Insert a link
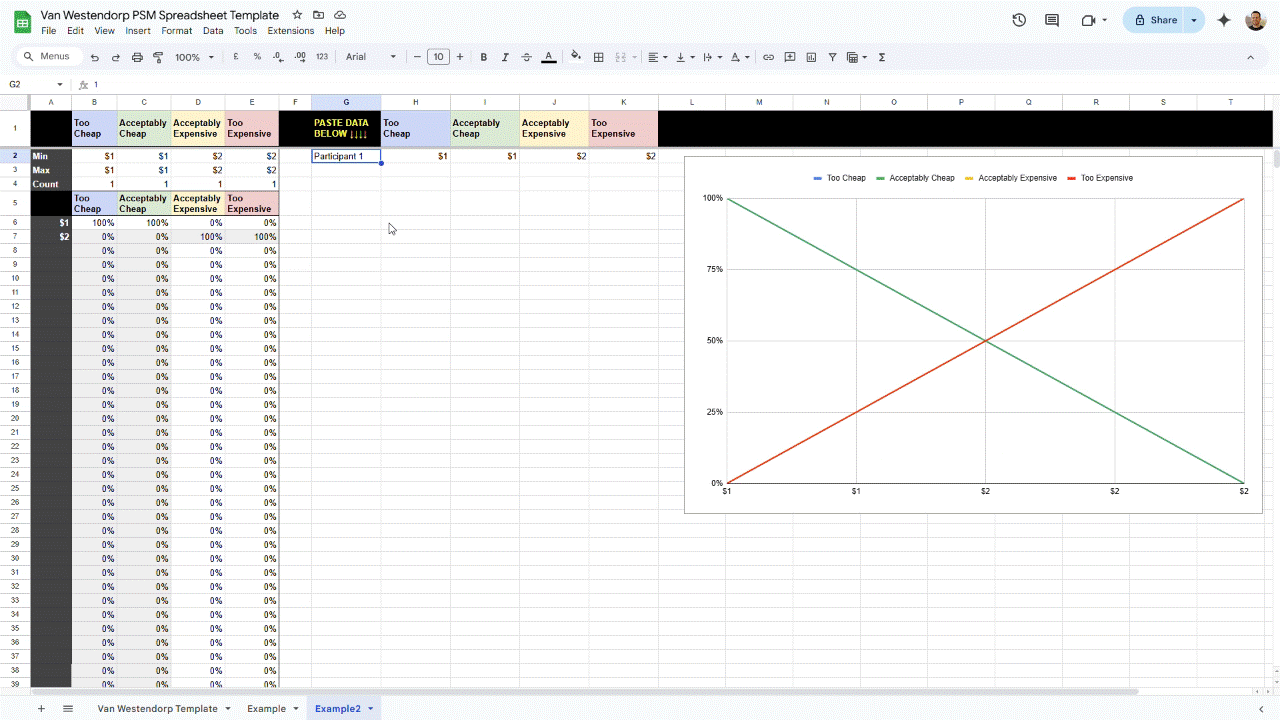Viewport: 1280px width, 720px height. pyautogui.click(x=768, y=57)
